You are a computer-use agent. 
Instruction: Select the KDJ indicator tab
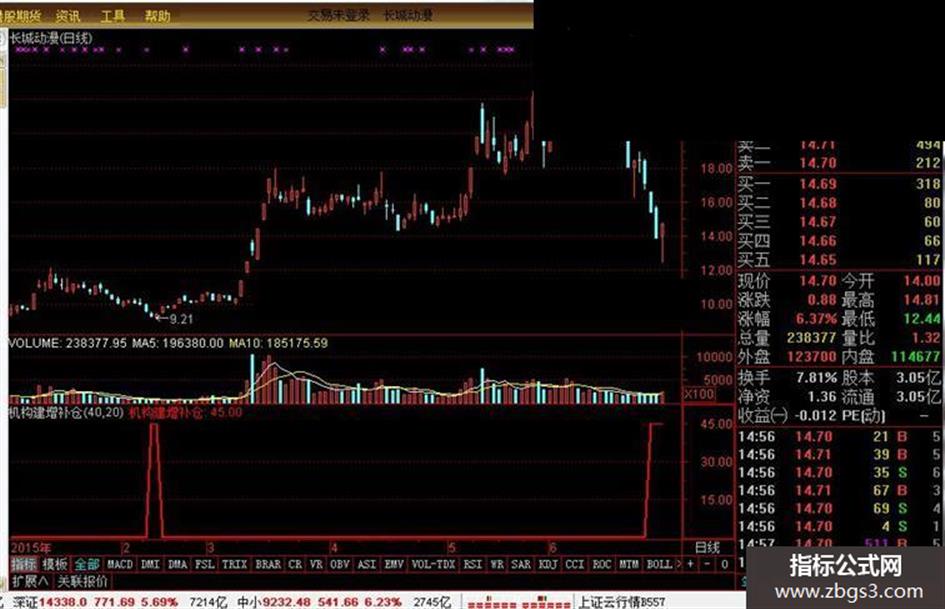[x=548, y=564]
